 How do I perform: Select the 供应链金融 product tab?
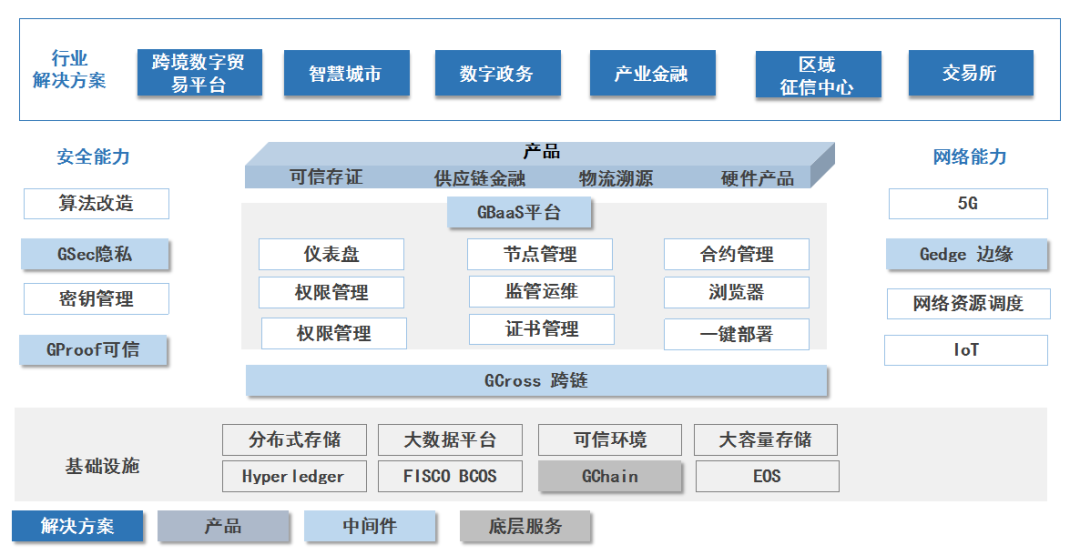(479, 179)
